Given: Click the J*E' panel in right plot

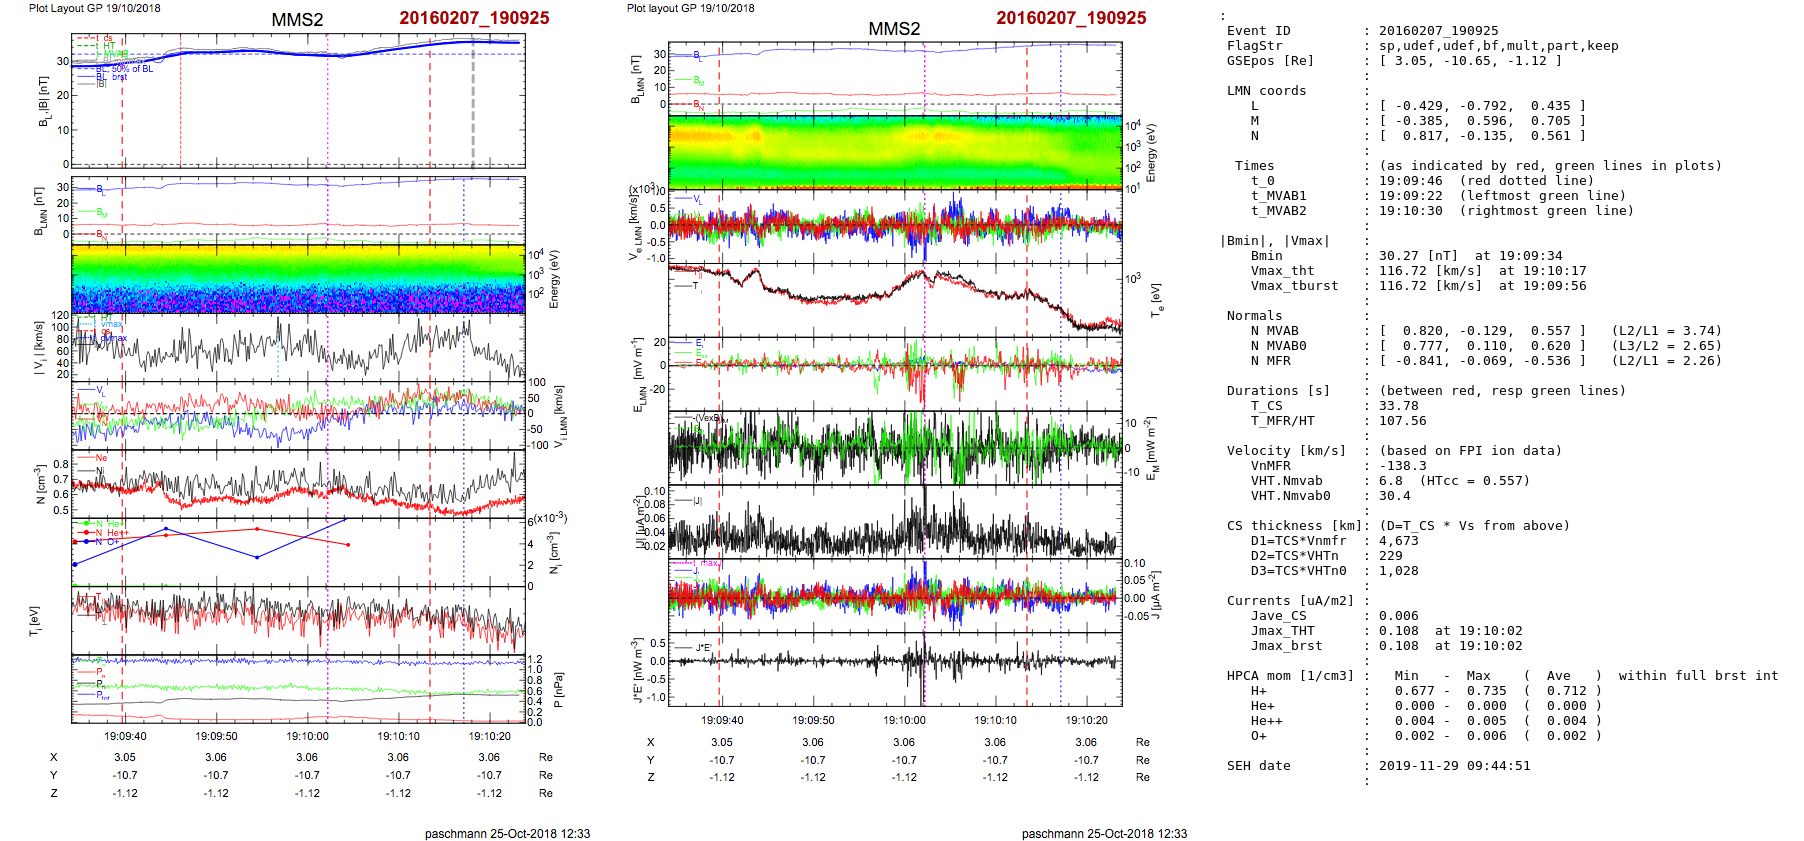Looking at the screenshot, I should [x=895, y=669].
